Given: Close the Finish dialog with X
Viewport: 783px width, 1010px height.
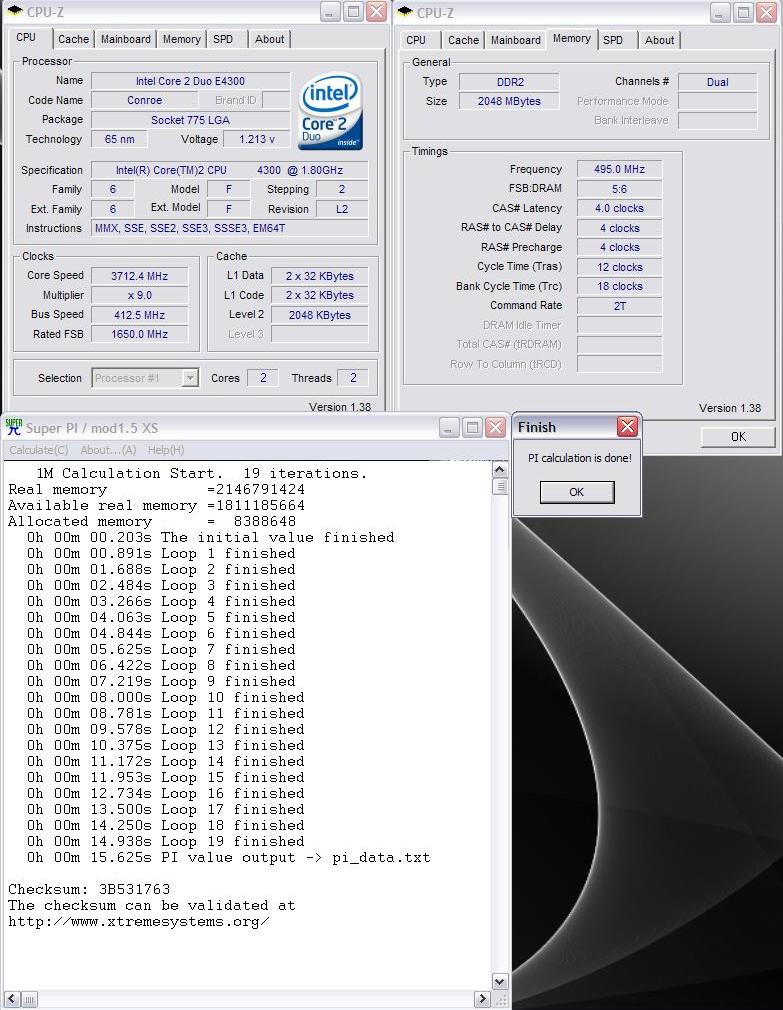Looking at the screenshot, I should [627, 427].
